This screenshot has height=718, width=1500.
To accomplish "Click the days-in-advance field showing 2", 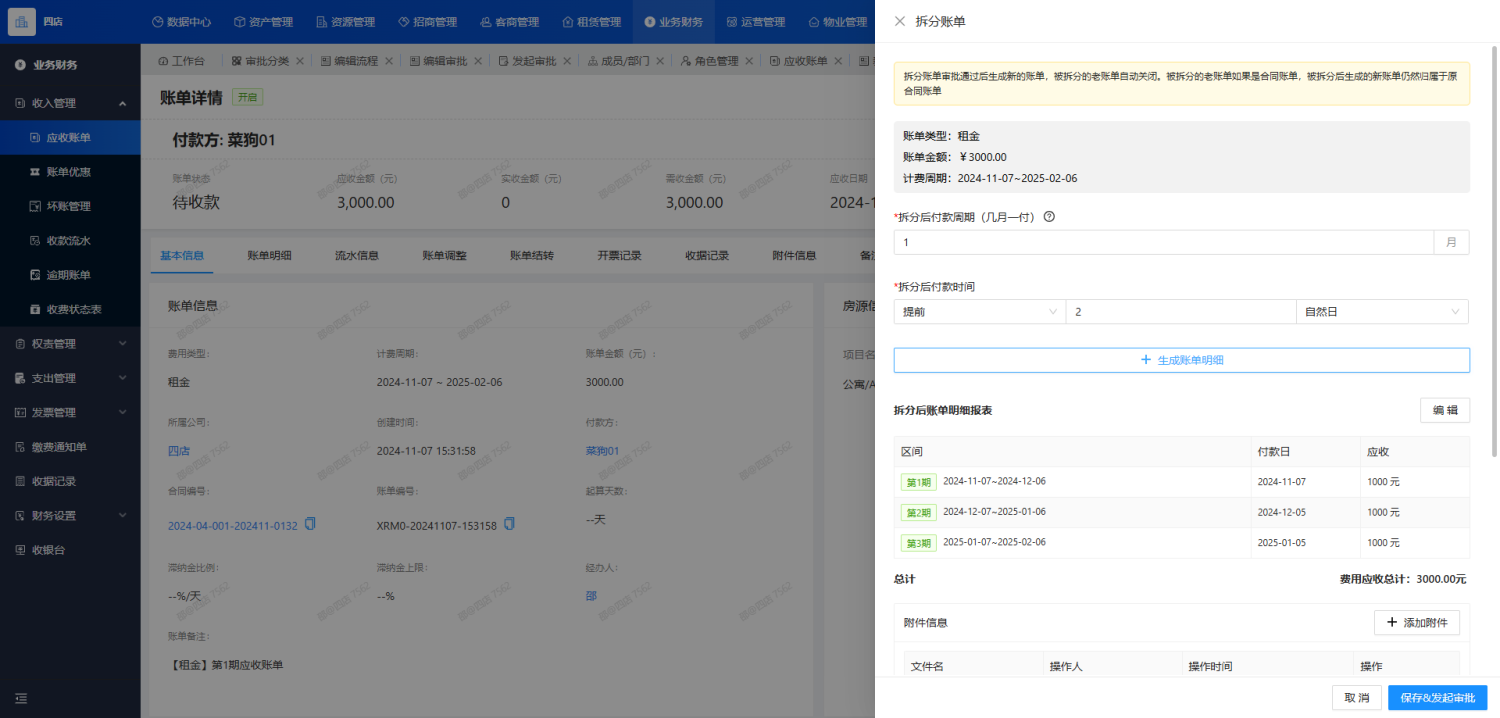I will [1181, 312].
